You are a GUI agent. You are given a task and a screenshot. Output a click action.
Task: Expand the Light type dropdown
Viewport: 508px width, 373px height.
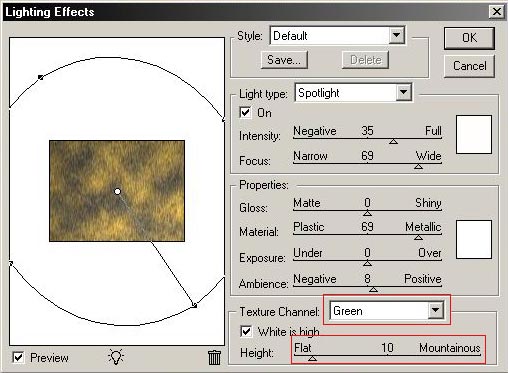(403, 92)
